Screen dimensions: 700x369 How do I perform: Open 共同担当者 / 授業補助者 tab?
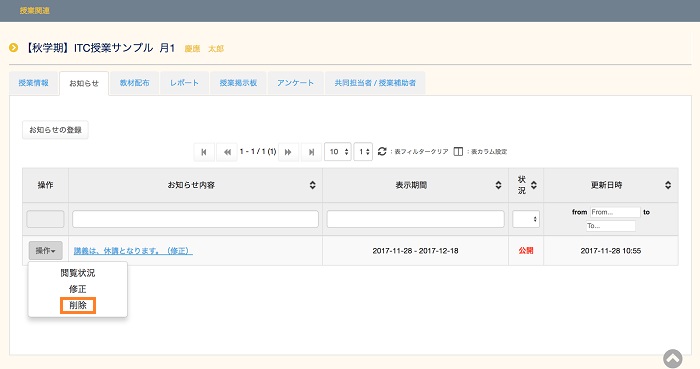point(375,83)
